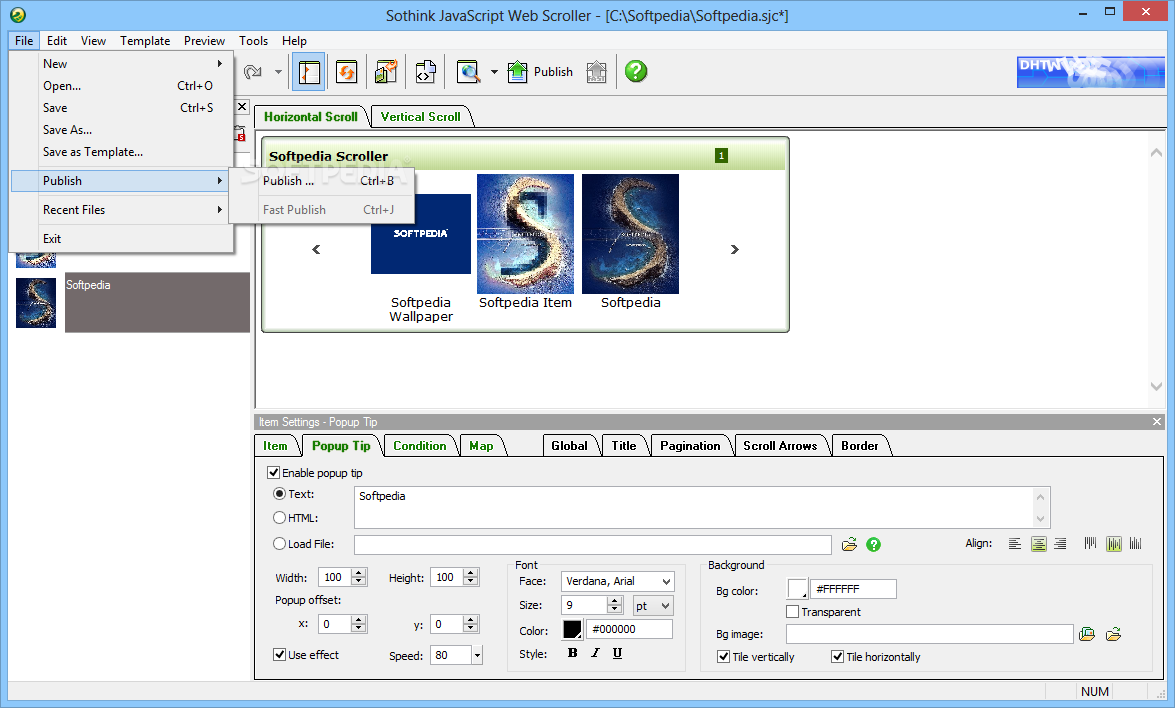Pick the Bg color swatch
1175x708 pixels.
click(x=797, y=589)
